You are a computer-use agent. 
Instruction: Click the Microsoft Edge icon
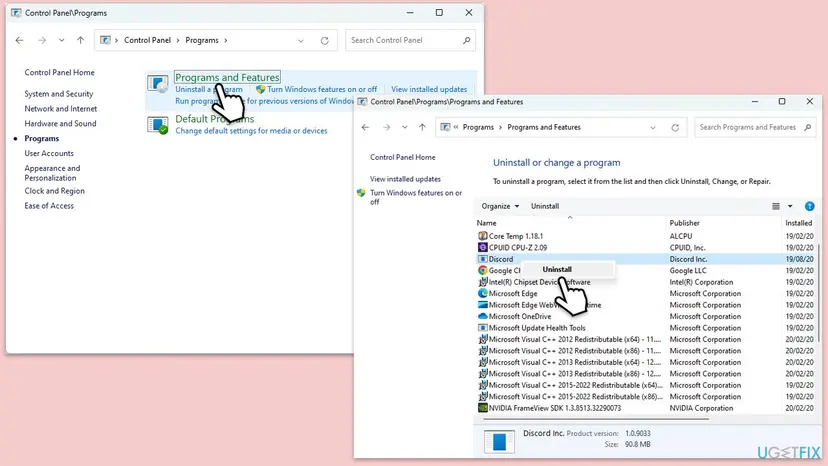pyautogui.click(x=482, y=293)
